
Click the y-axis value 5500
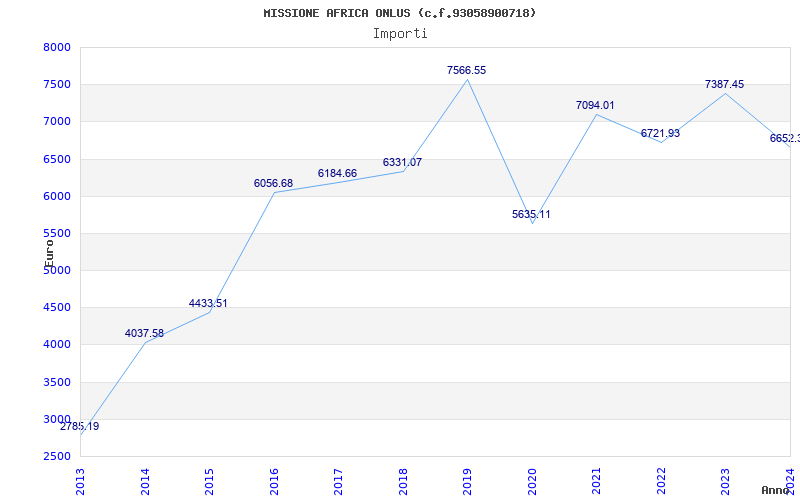pyautogui.click(x=57, y=234)
